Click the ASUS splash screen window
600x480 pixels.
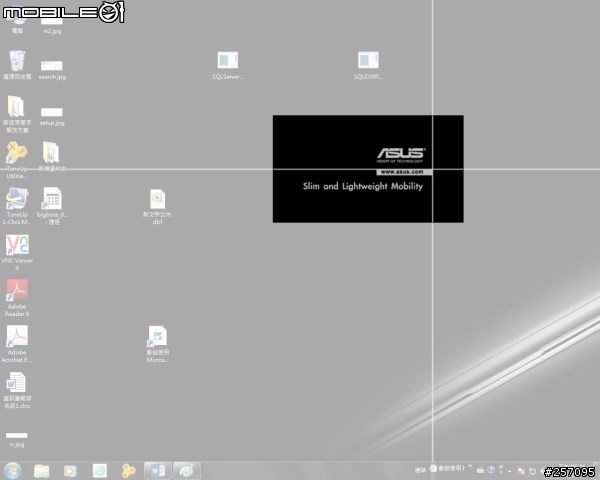pyautogui.click(x=368, y=169)
